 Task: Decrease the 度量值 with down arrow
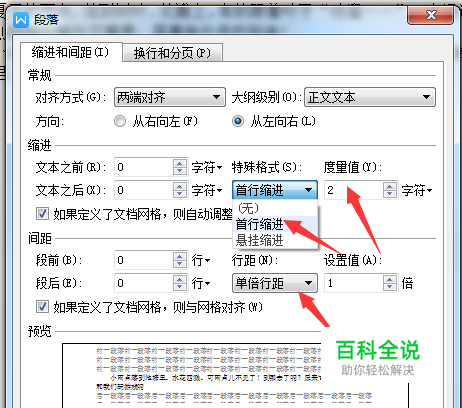click(x=390, y=194)
